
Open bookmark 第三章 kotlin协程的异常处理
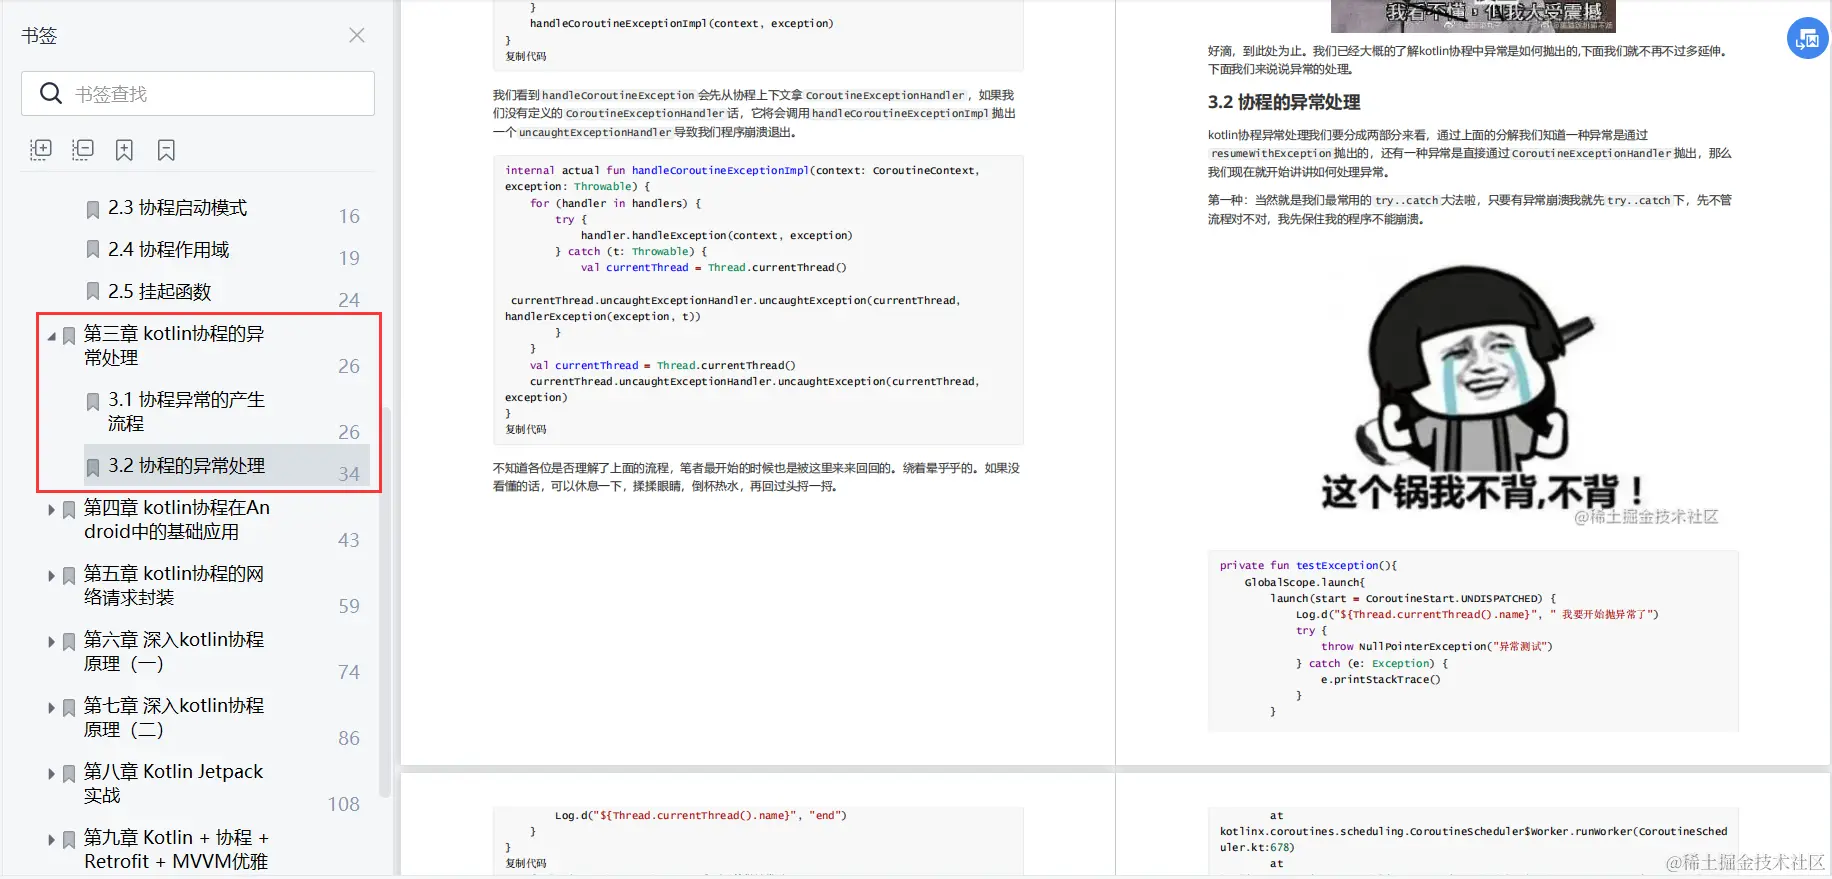174,345
